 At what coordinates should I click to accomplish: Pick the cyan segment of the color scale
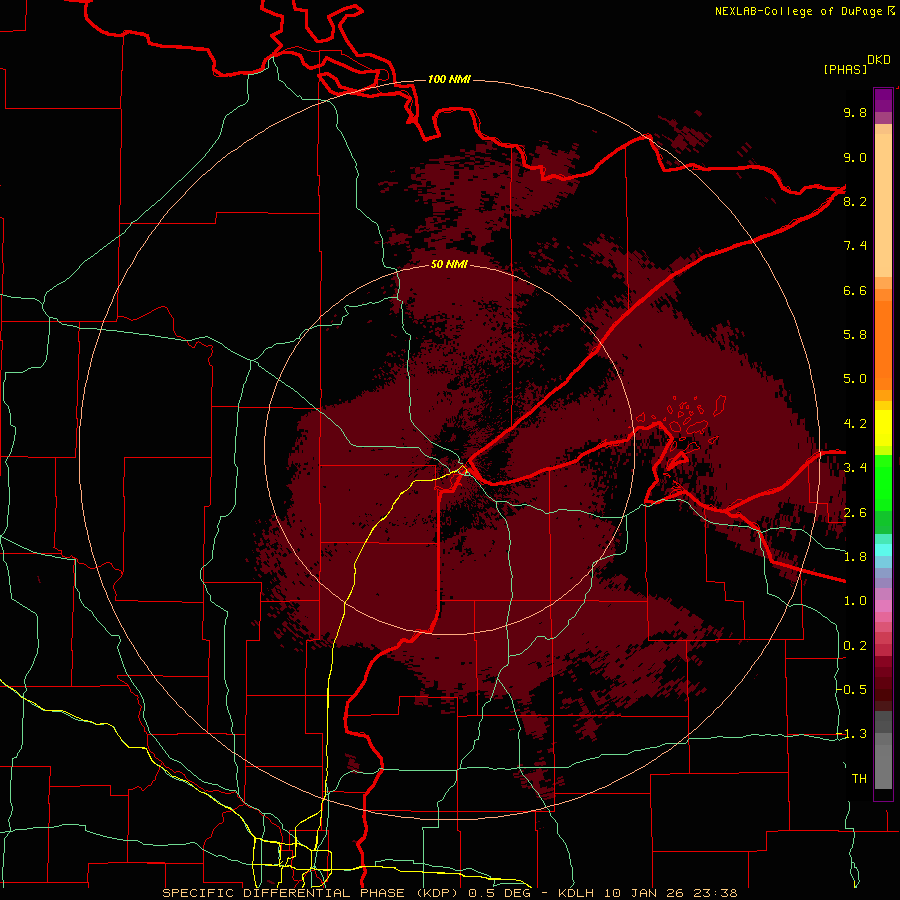pos(883,550)
